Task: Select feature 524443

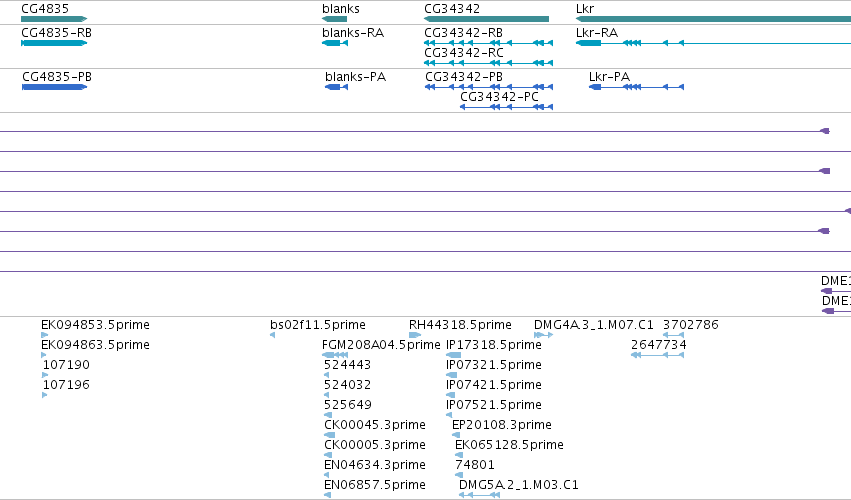Action: (347, 365)
